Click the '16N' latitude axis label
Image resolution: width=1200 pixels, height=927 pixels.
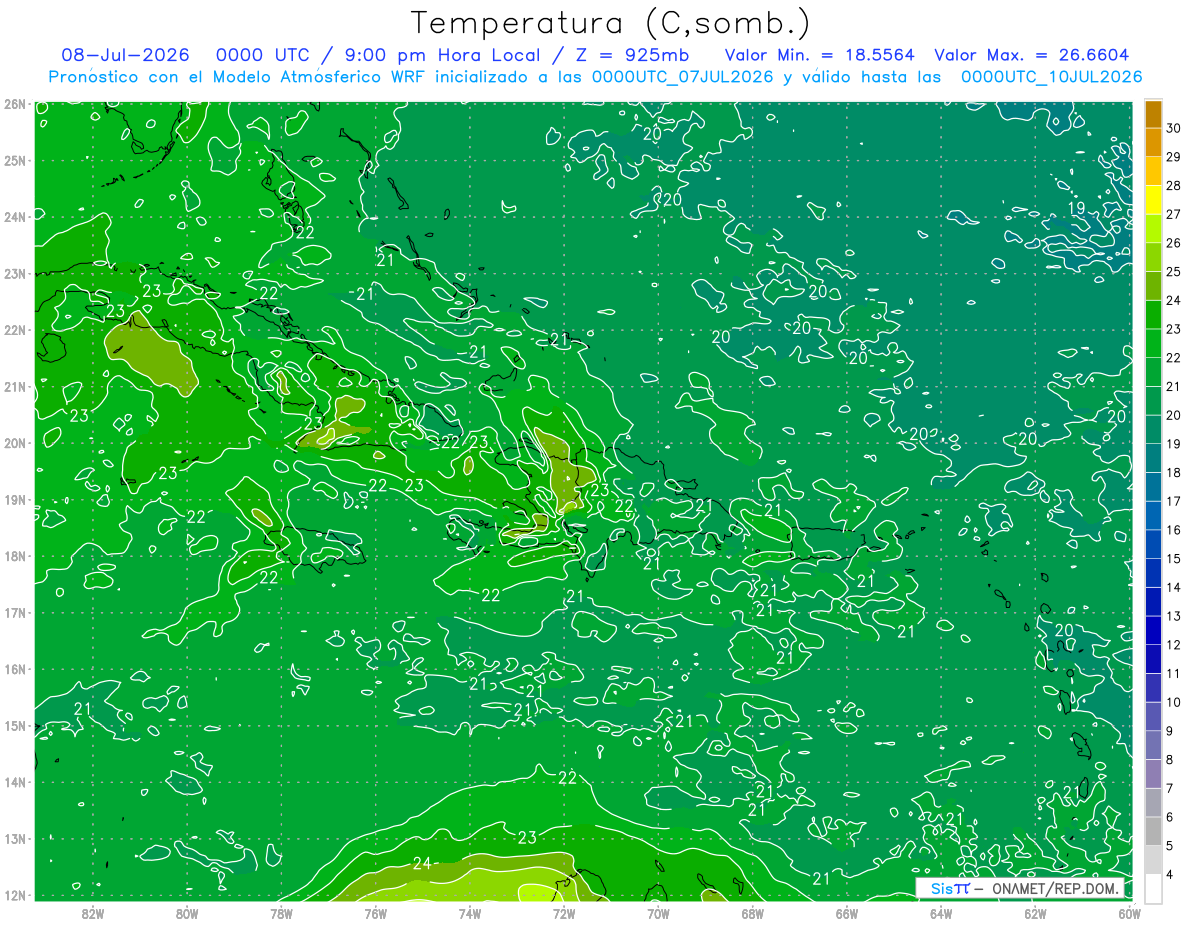click(14, 669)
